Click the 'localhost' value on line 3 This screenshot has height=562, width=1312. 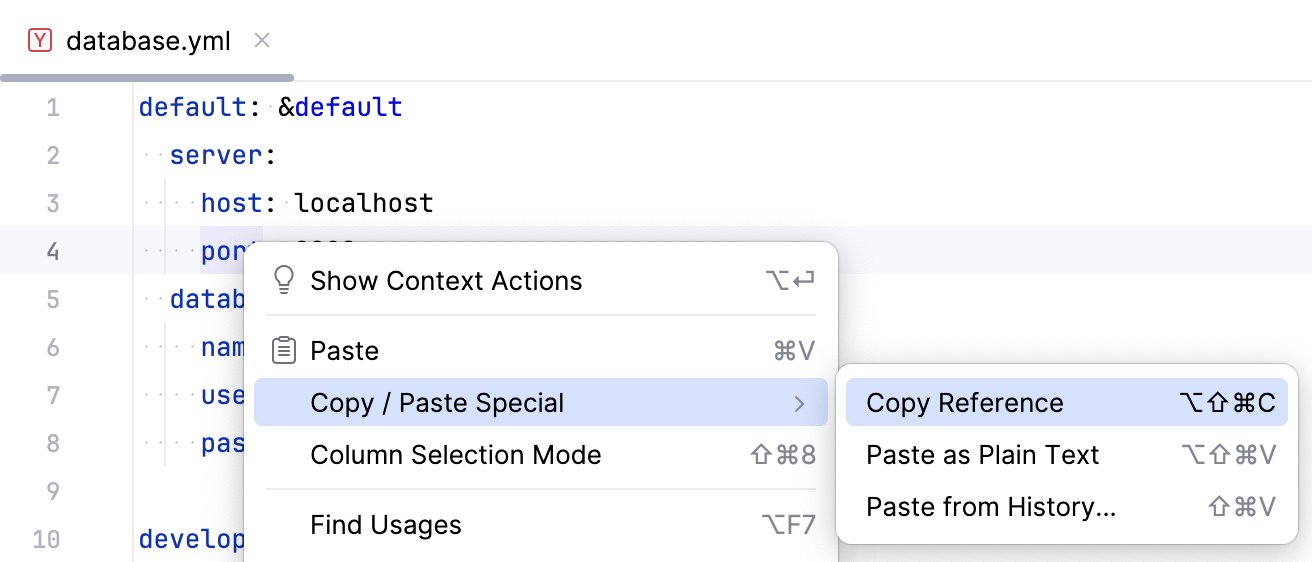[364, 203]
